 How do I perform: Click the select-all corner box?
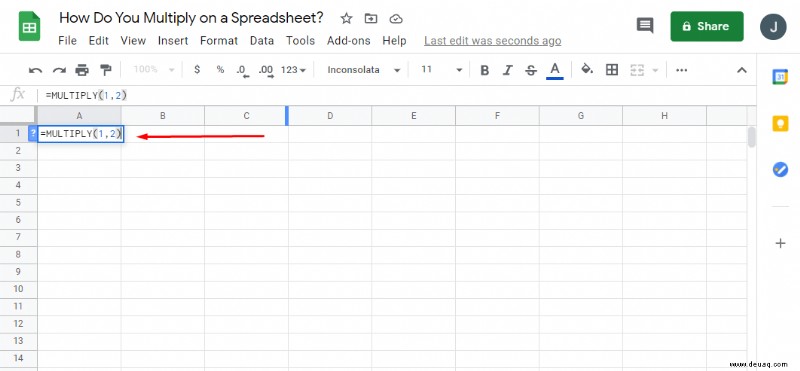[18, 115]
